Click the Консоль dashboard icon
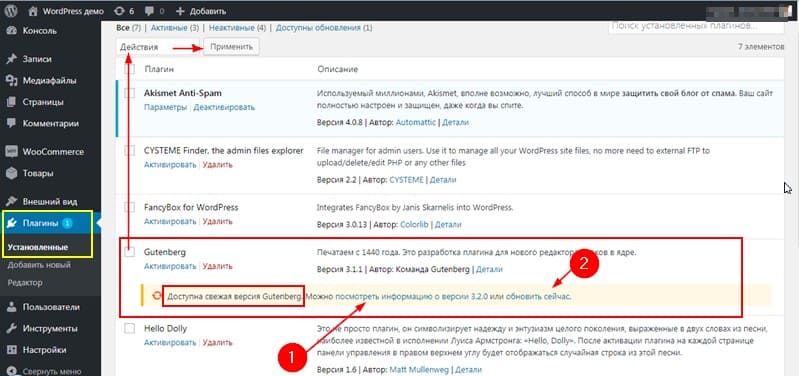The image size is (799, 376). click(11, 31)
